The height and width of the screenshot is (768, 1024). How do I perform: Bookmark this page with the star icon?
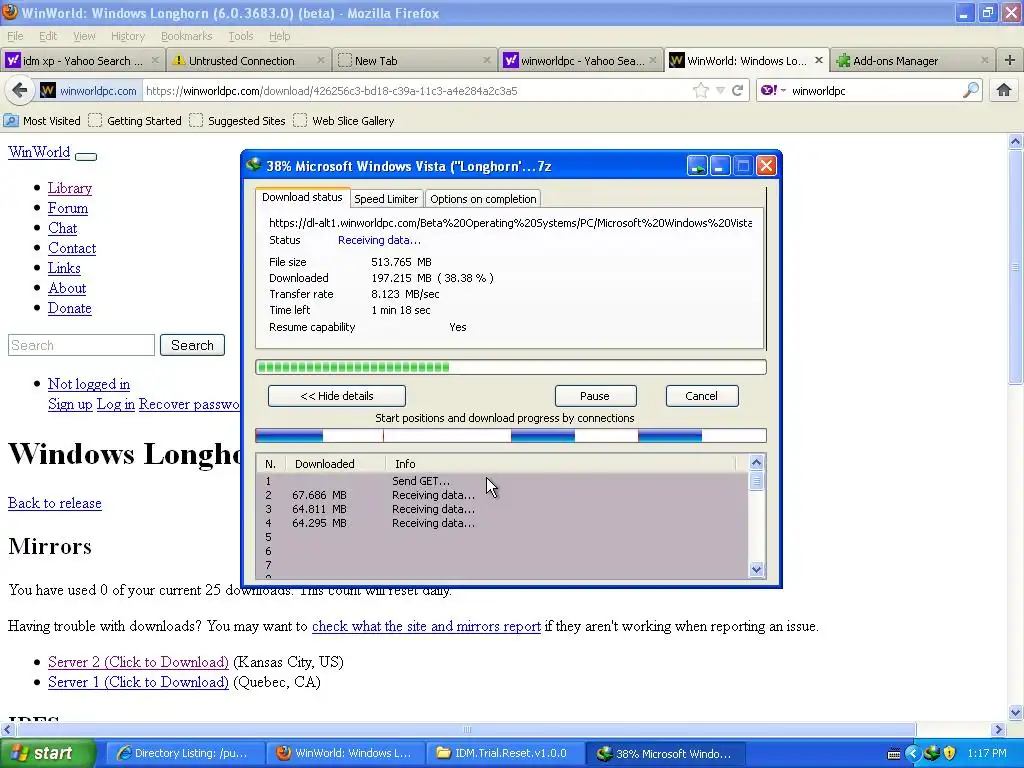coord(701,90)
